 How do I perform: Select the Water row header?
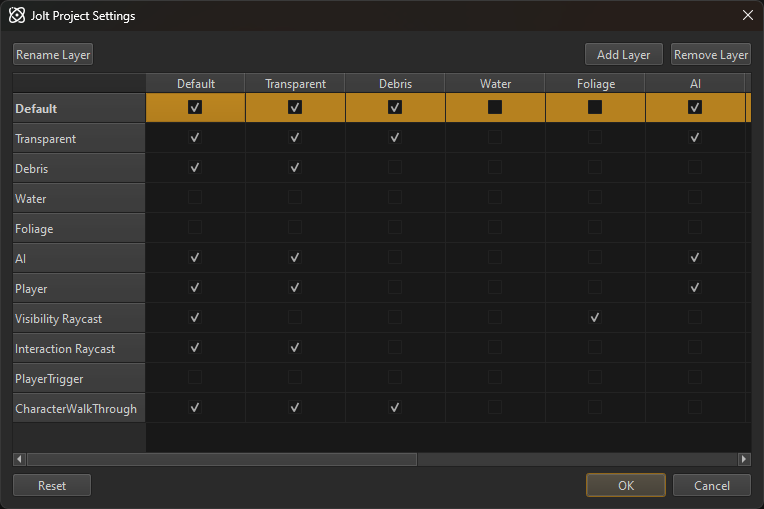(79, 198)
